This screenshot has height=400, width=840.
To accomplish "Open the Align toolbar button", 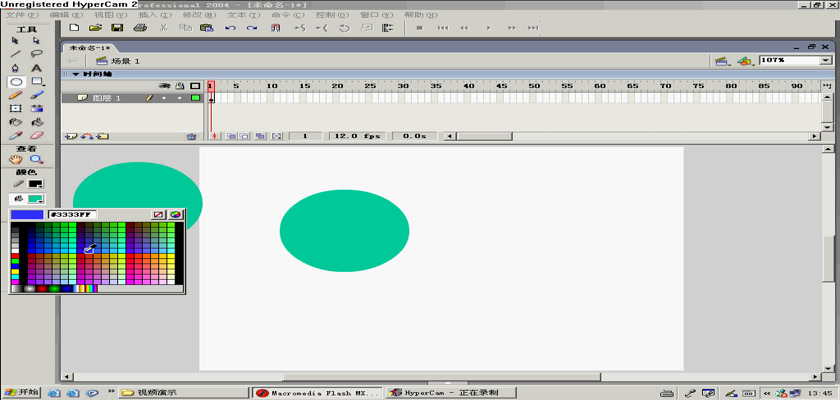I will (388, 28).
